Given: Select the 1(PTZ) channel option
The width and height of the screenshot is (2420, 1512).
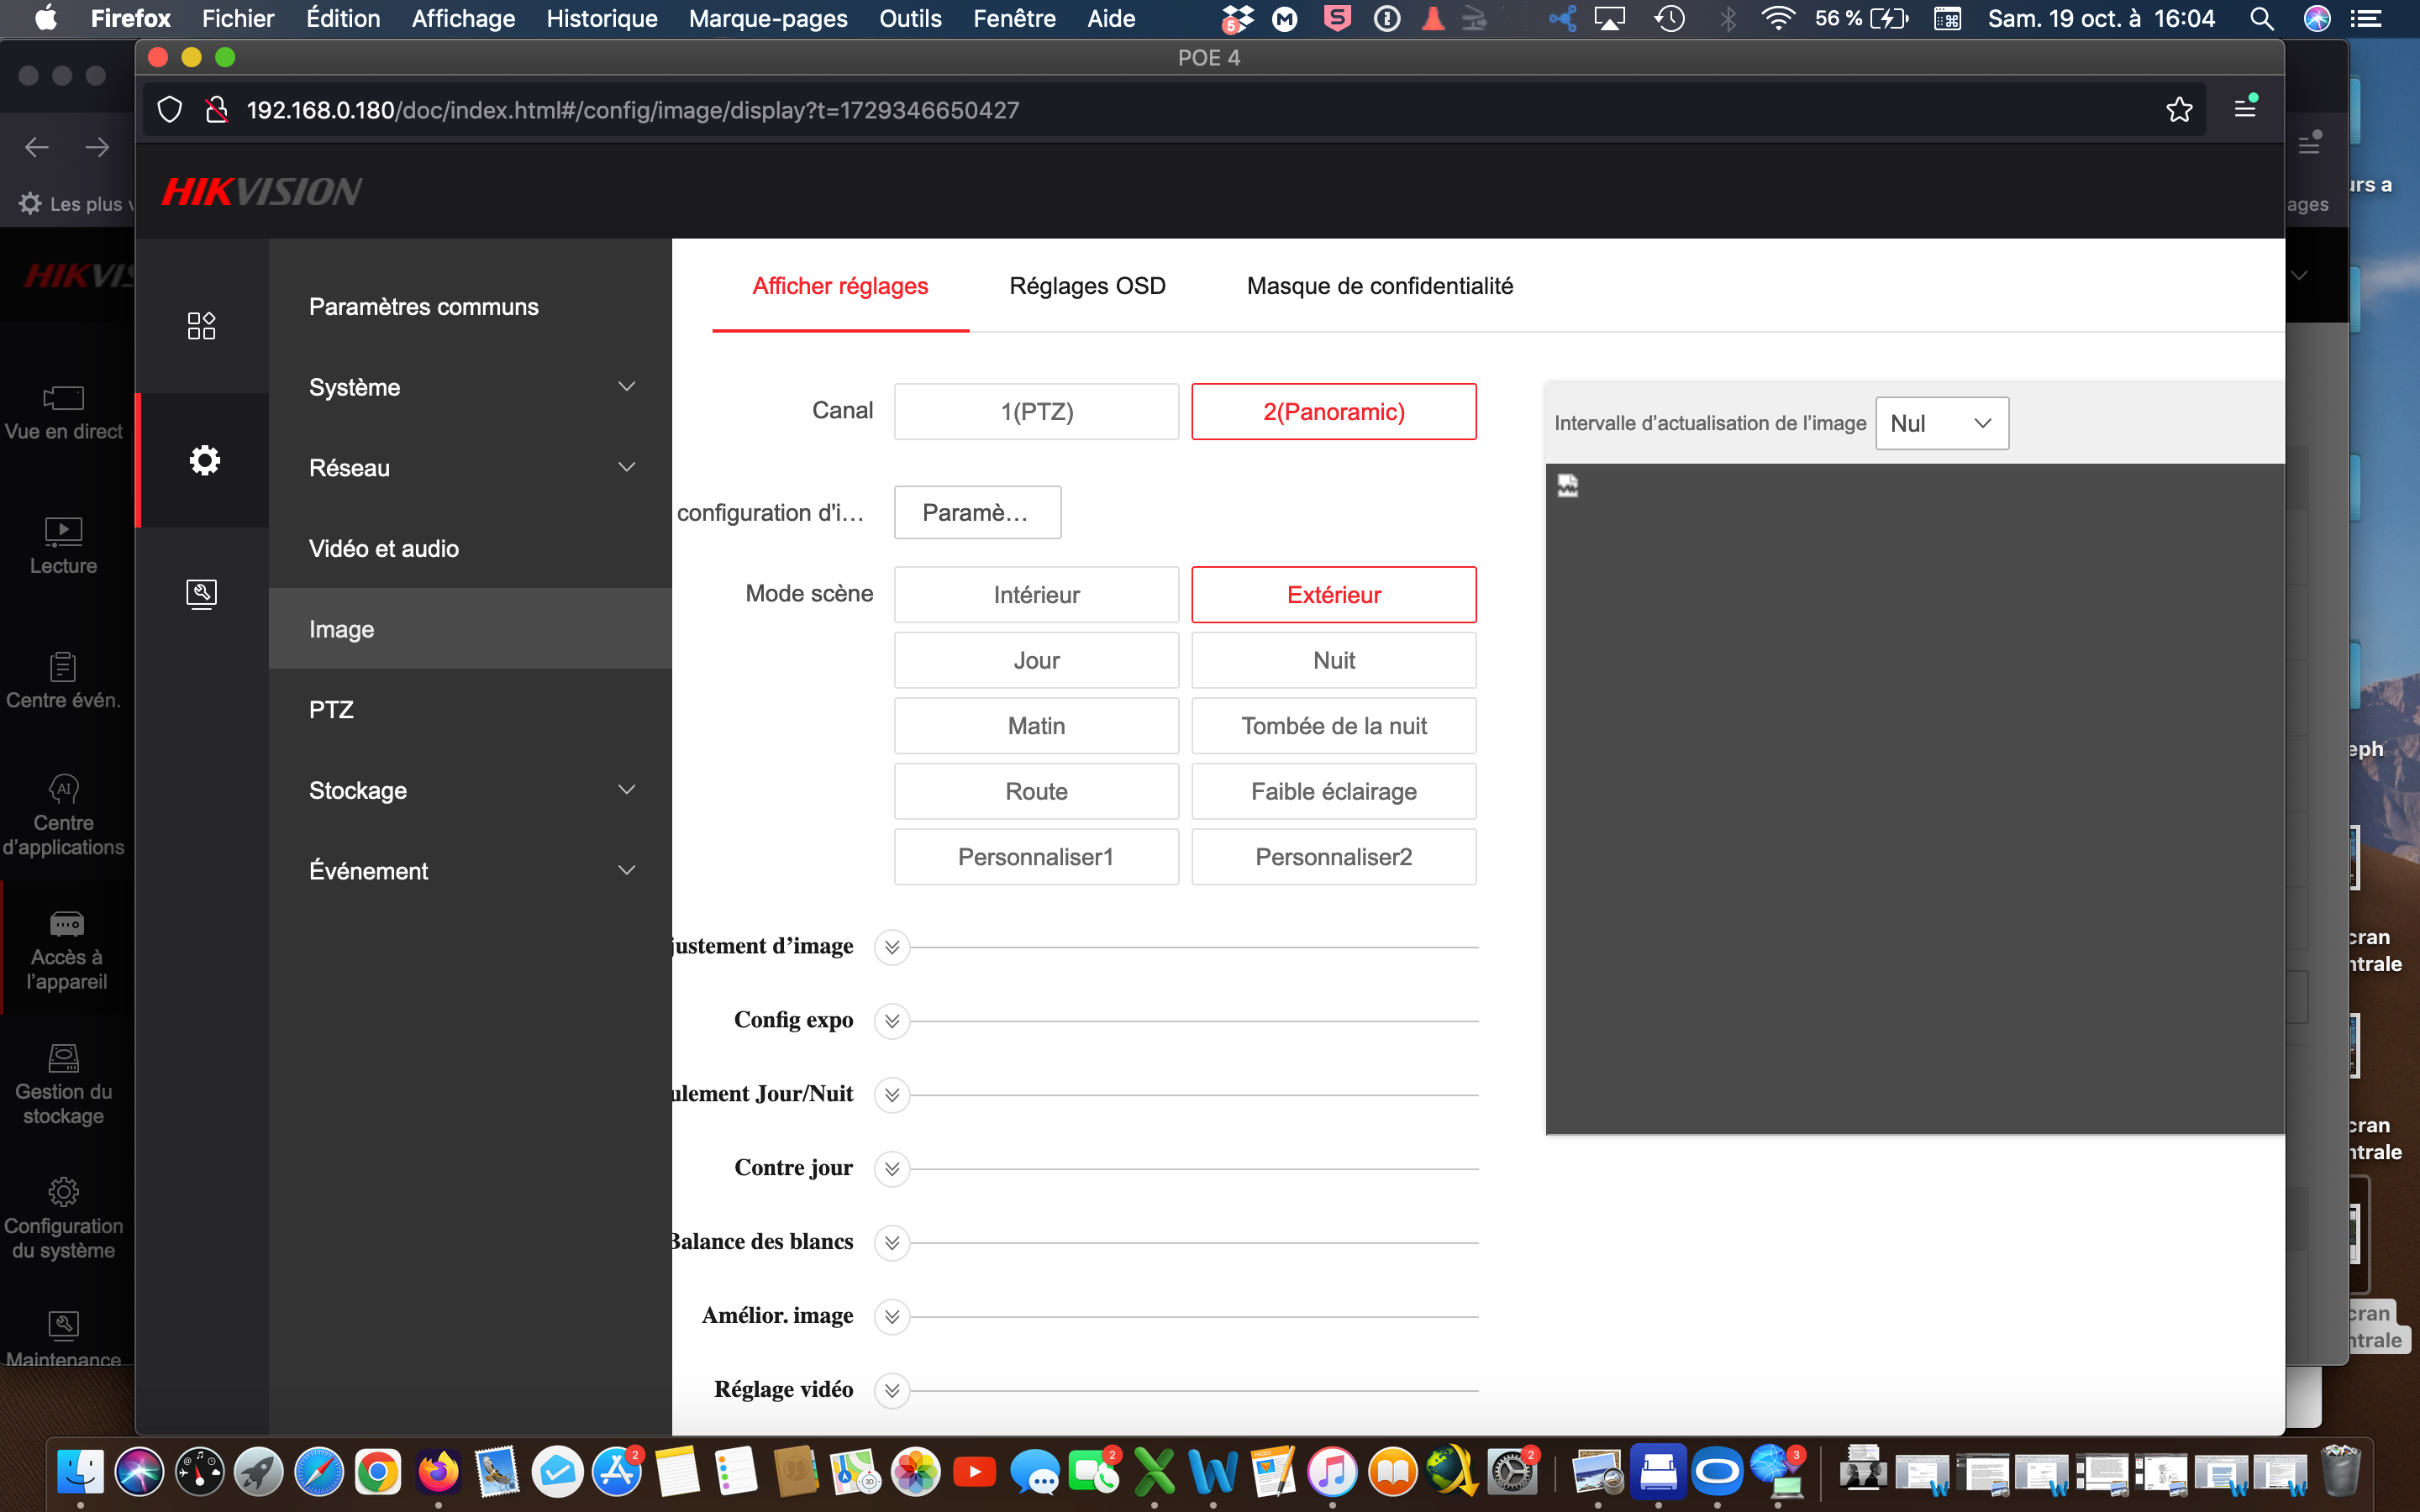Looking at the screenshot, I should click(1036, 412).
